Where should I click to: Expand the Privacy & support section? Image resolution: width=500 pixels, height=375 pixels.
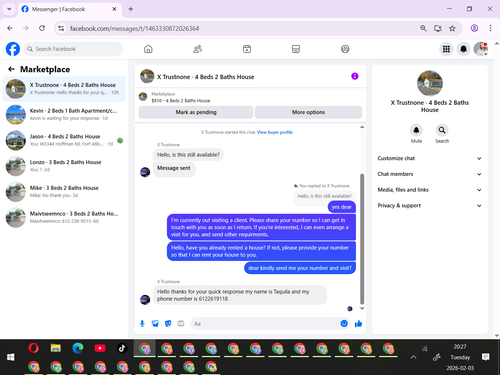coord(430,205)
